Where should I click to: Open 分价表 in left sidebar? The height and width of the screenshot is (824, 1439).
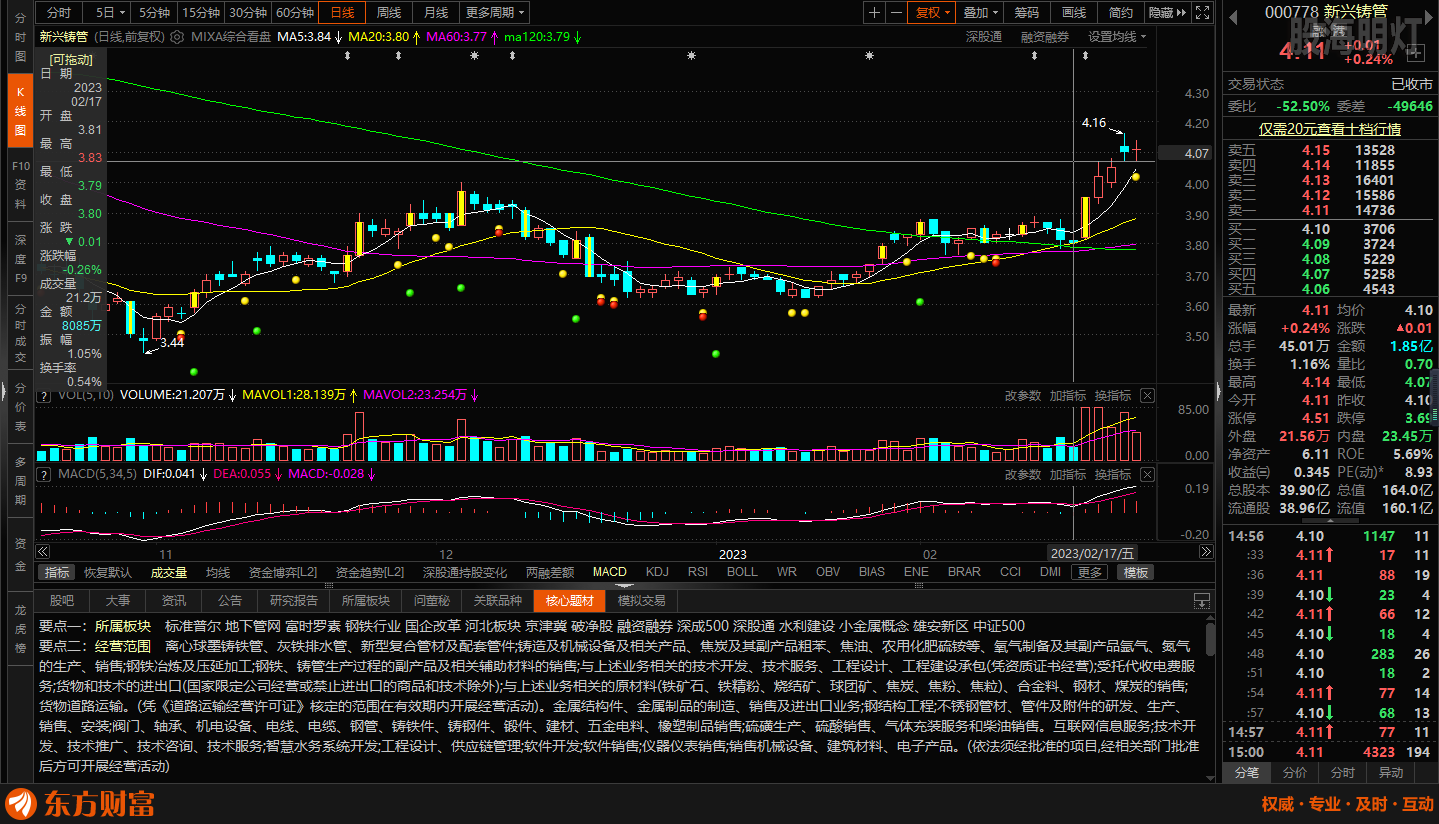click(19, 408)
